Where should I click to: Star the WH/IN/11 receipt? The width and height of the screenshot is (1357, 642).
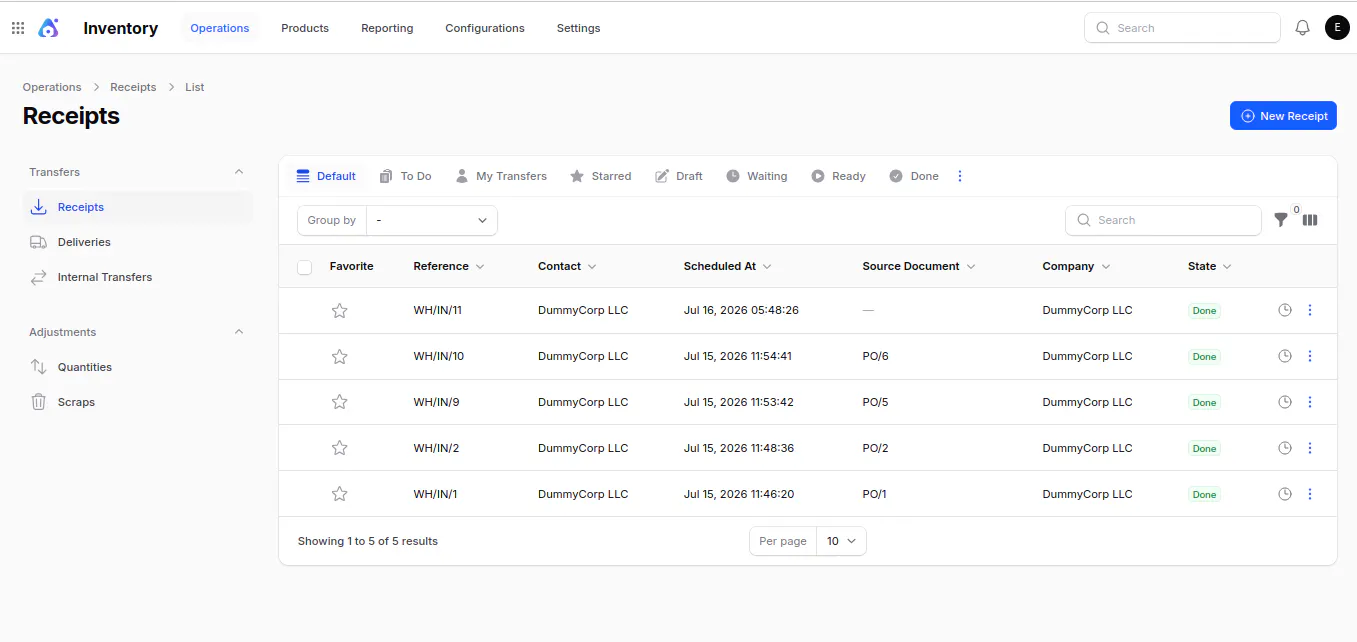coord(340,311)
